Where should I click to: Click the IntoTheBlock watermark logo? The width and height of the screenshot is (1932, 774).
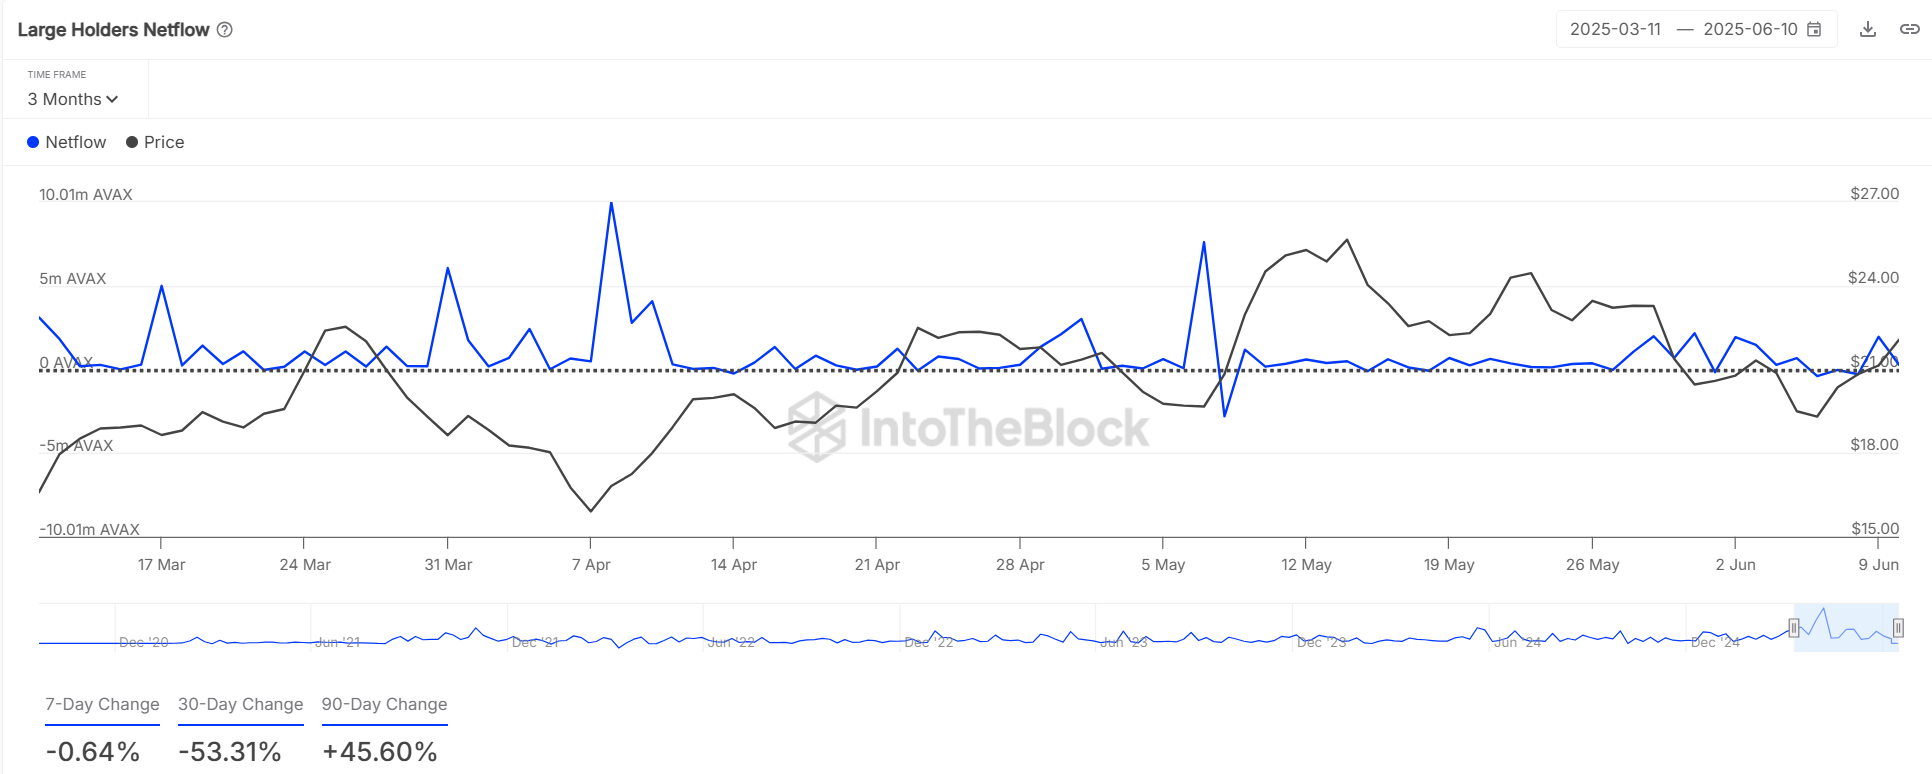click(968, 427)
